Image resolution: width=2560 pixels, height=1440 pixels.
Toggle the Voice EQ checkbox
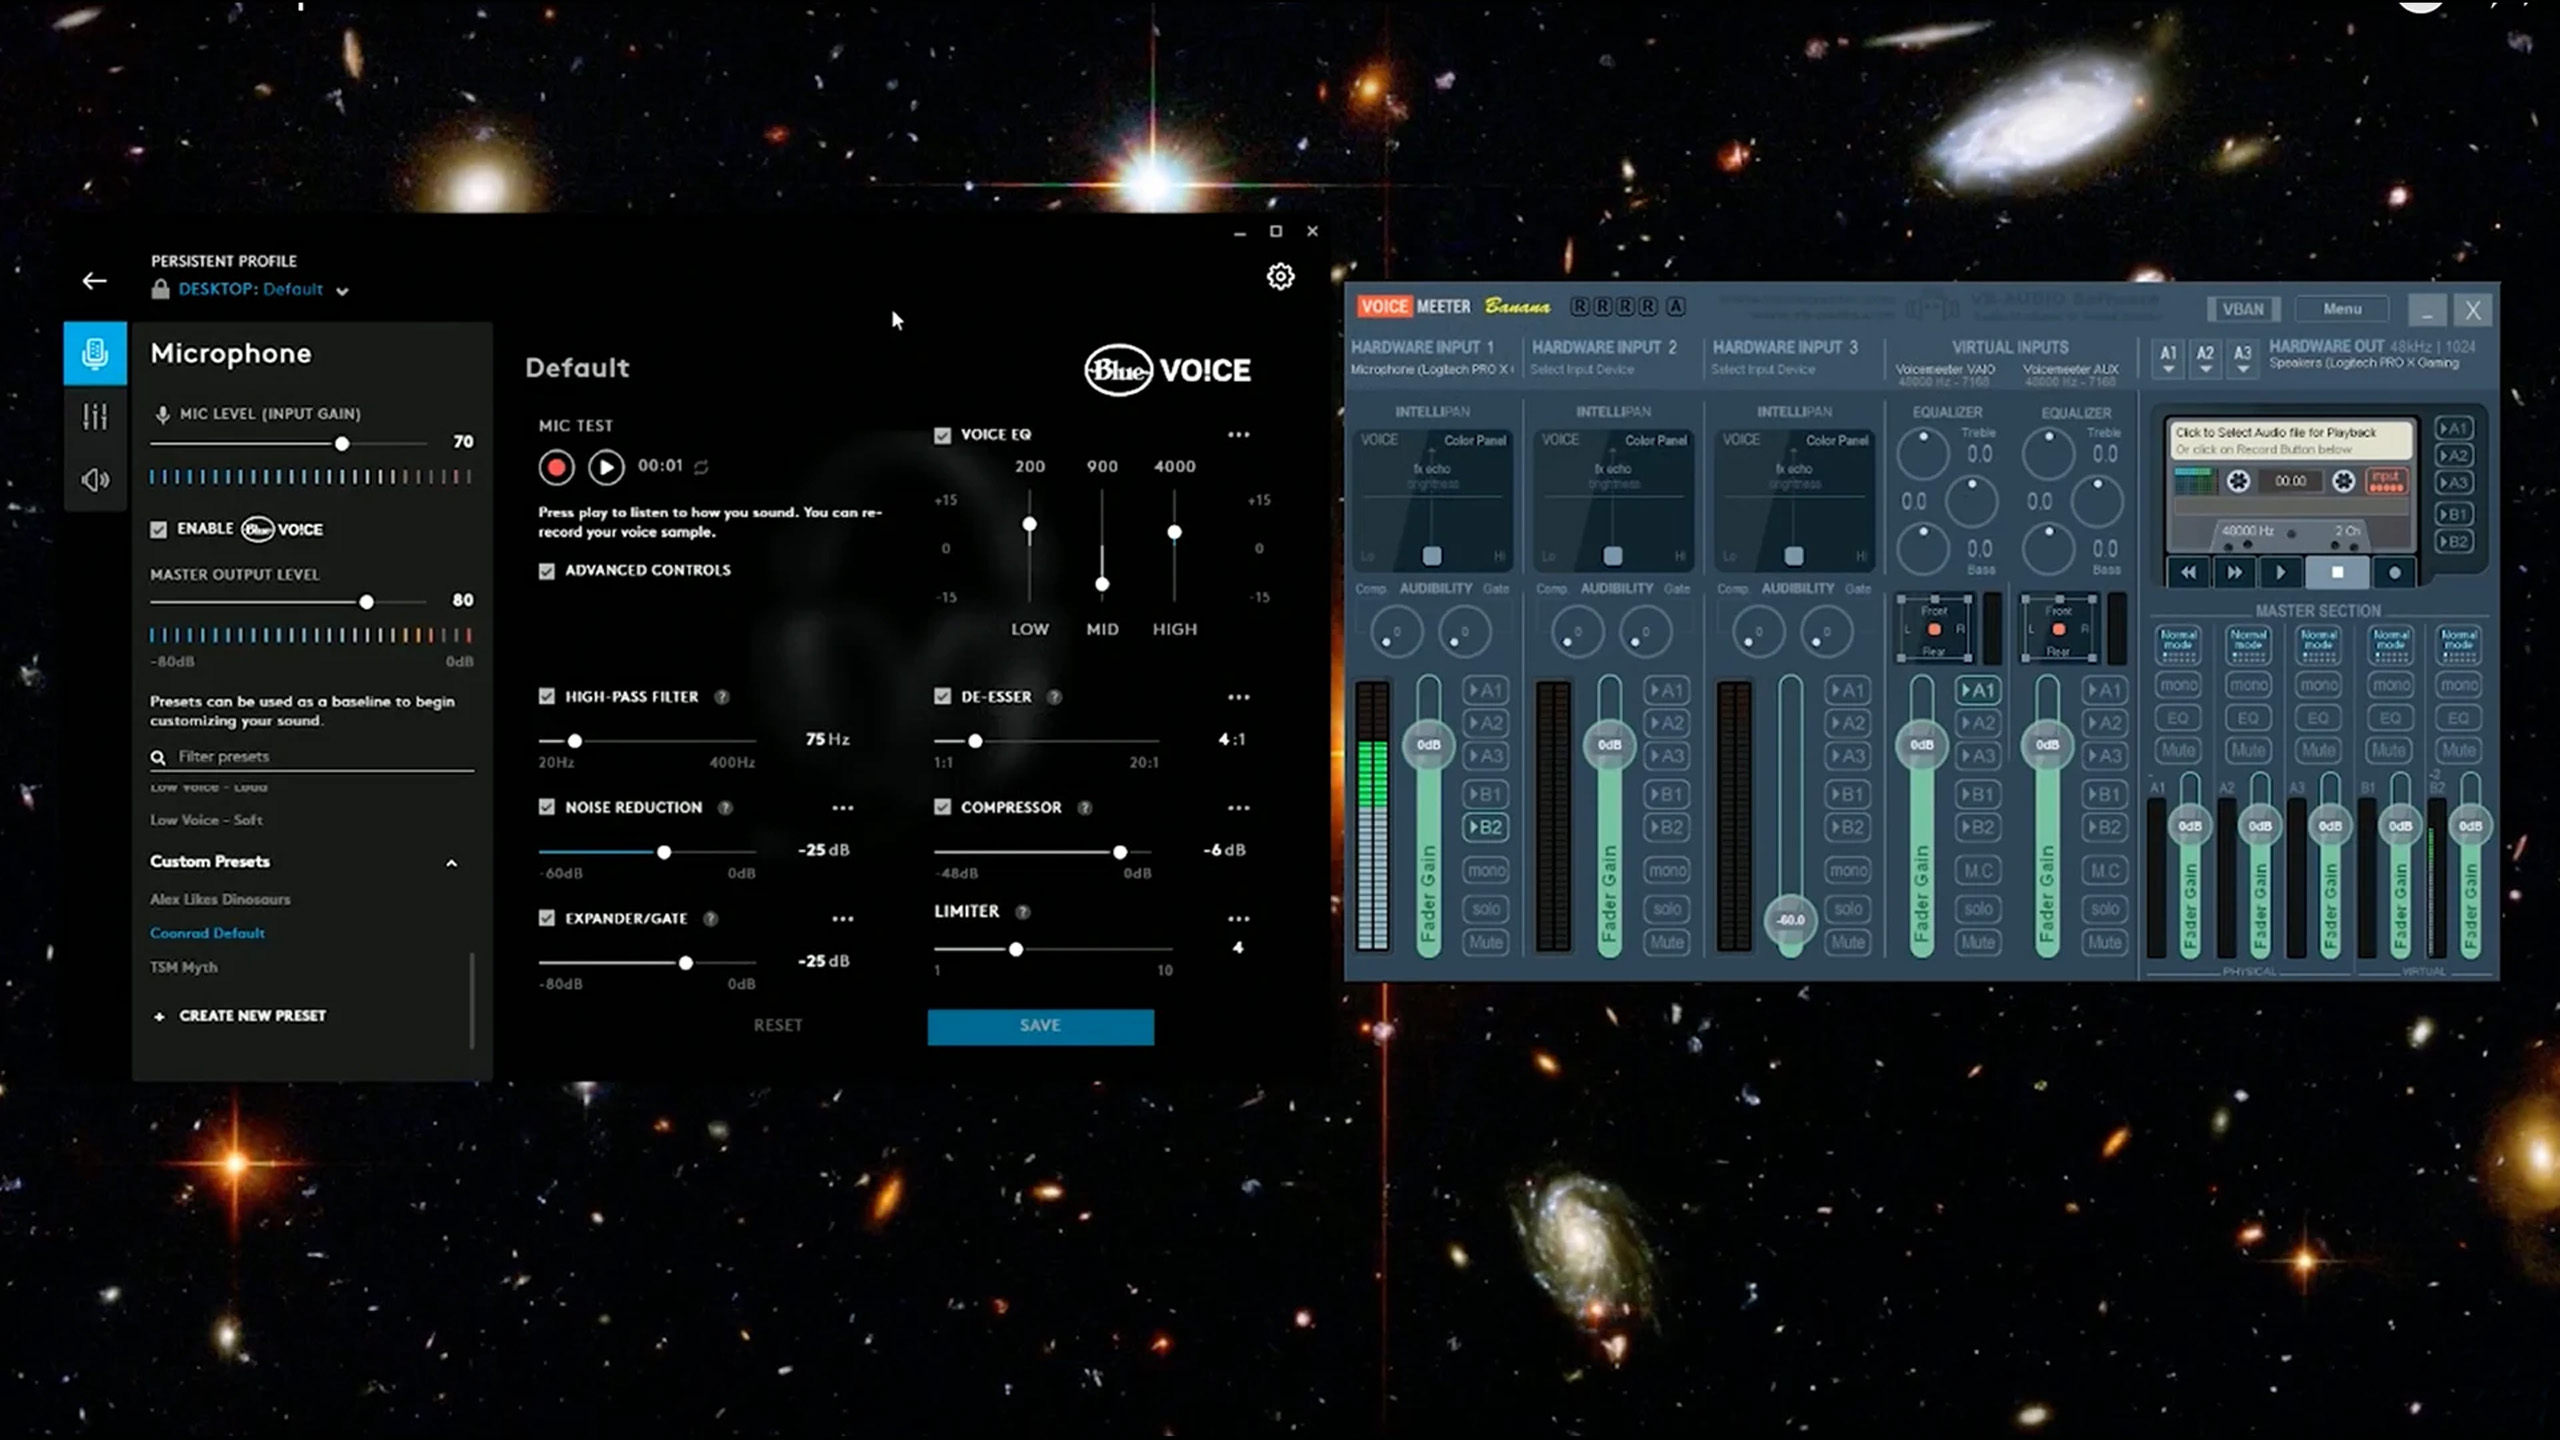click(942, 435)
